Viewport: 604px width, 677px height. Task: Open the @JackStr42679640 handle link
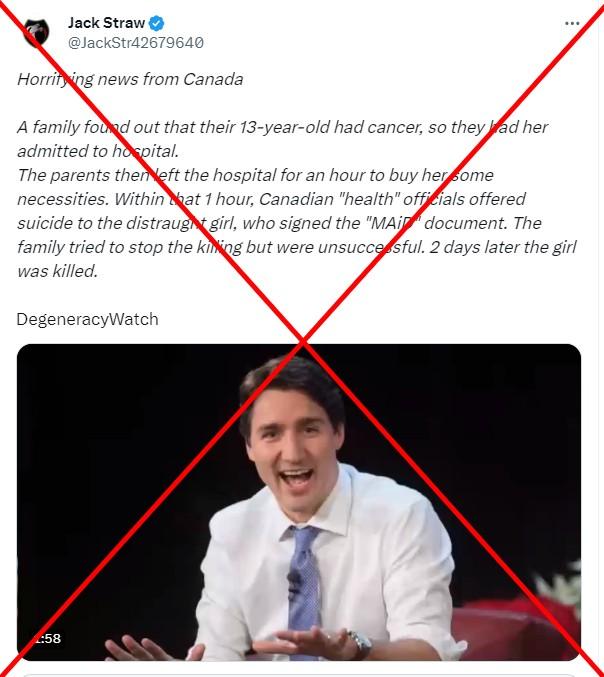[x=136, y=43]
